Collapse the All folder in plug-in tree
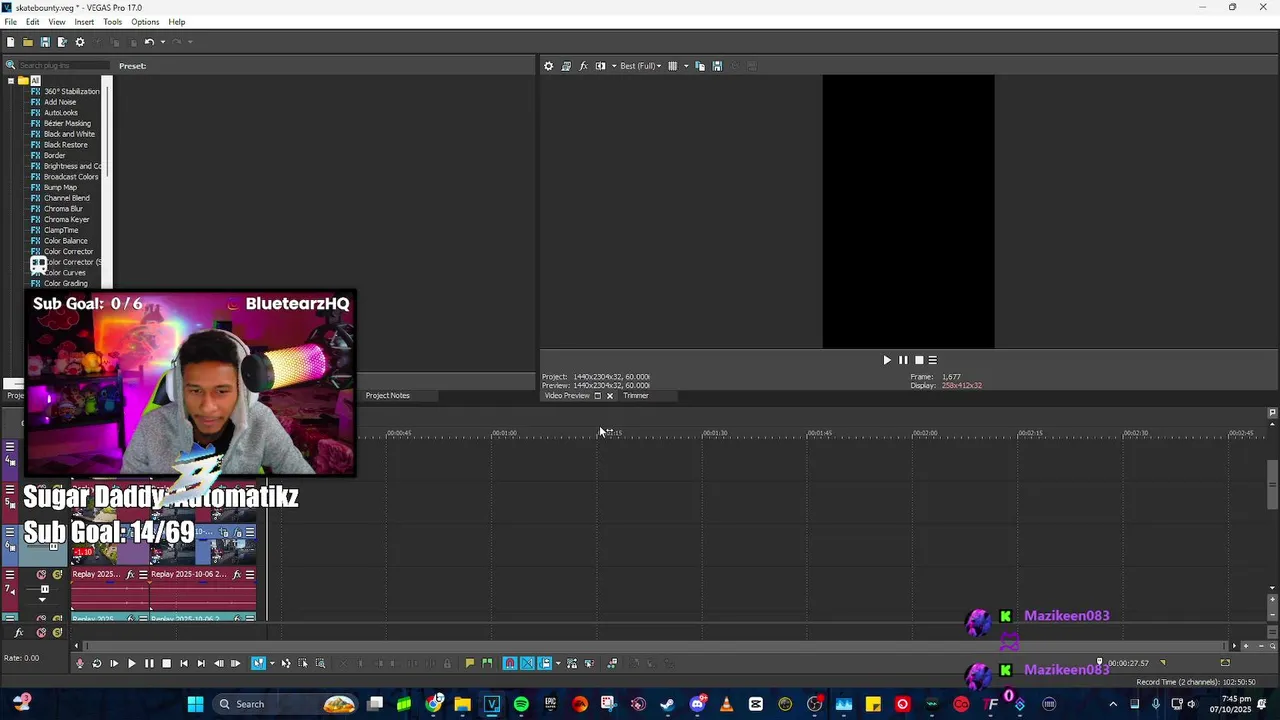 [x=11, y=81]
